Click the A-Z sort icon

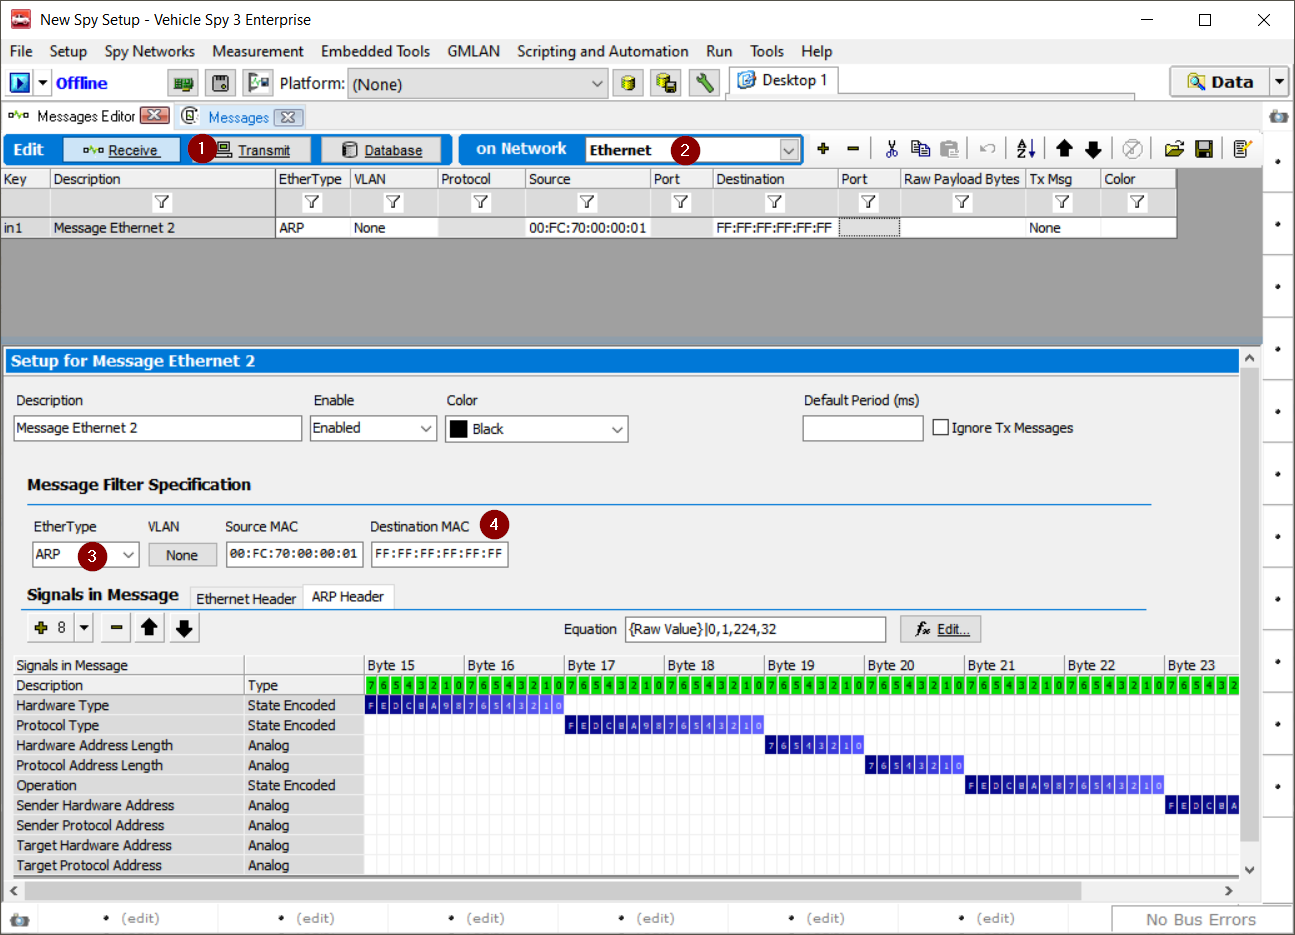(1026, 149)
